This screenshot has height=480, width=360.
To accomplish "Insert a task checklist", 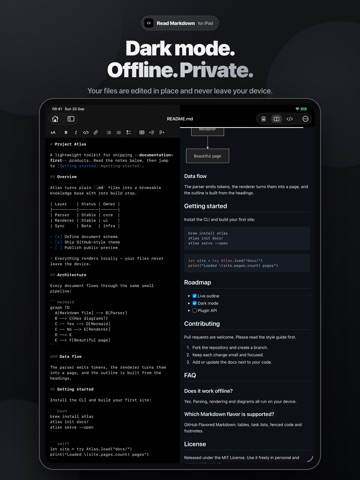I will [x=128, y=133].
